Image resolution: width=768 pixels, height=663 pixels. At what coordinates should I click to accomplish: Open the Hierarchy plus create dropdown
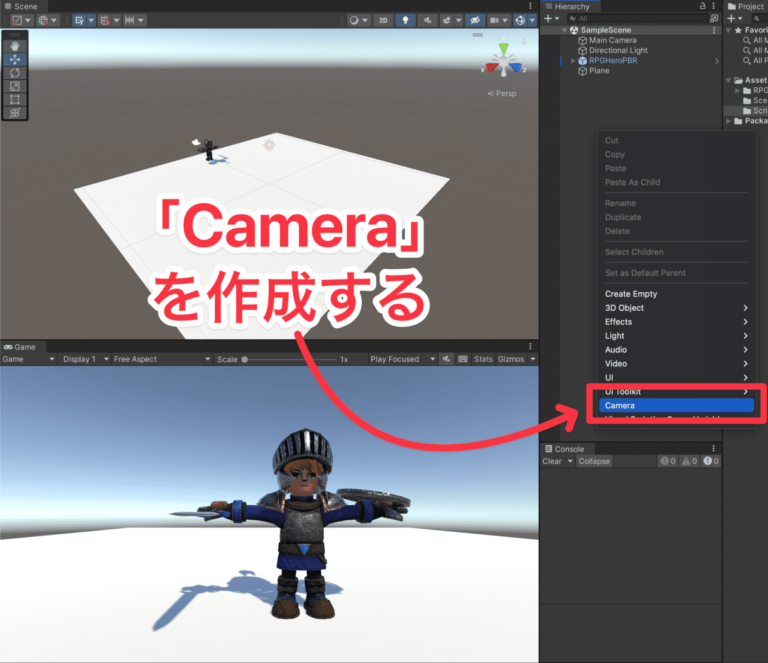point(552,18)
